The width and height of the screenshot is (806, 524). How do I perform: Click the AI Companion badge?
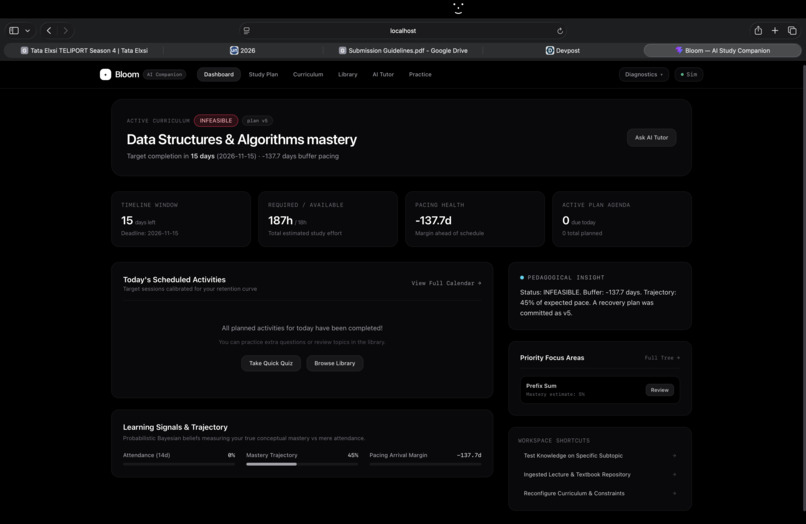pyautogui.click(x=164, y=75)
